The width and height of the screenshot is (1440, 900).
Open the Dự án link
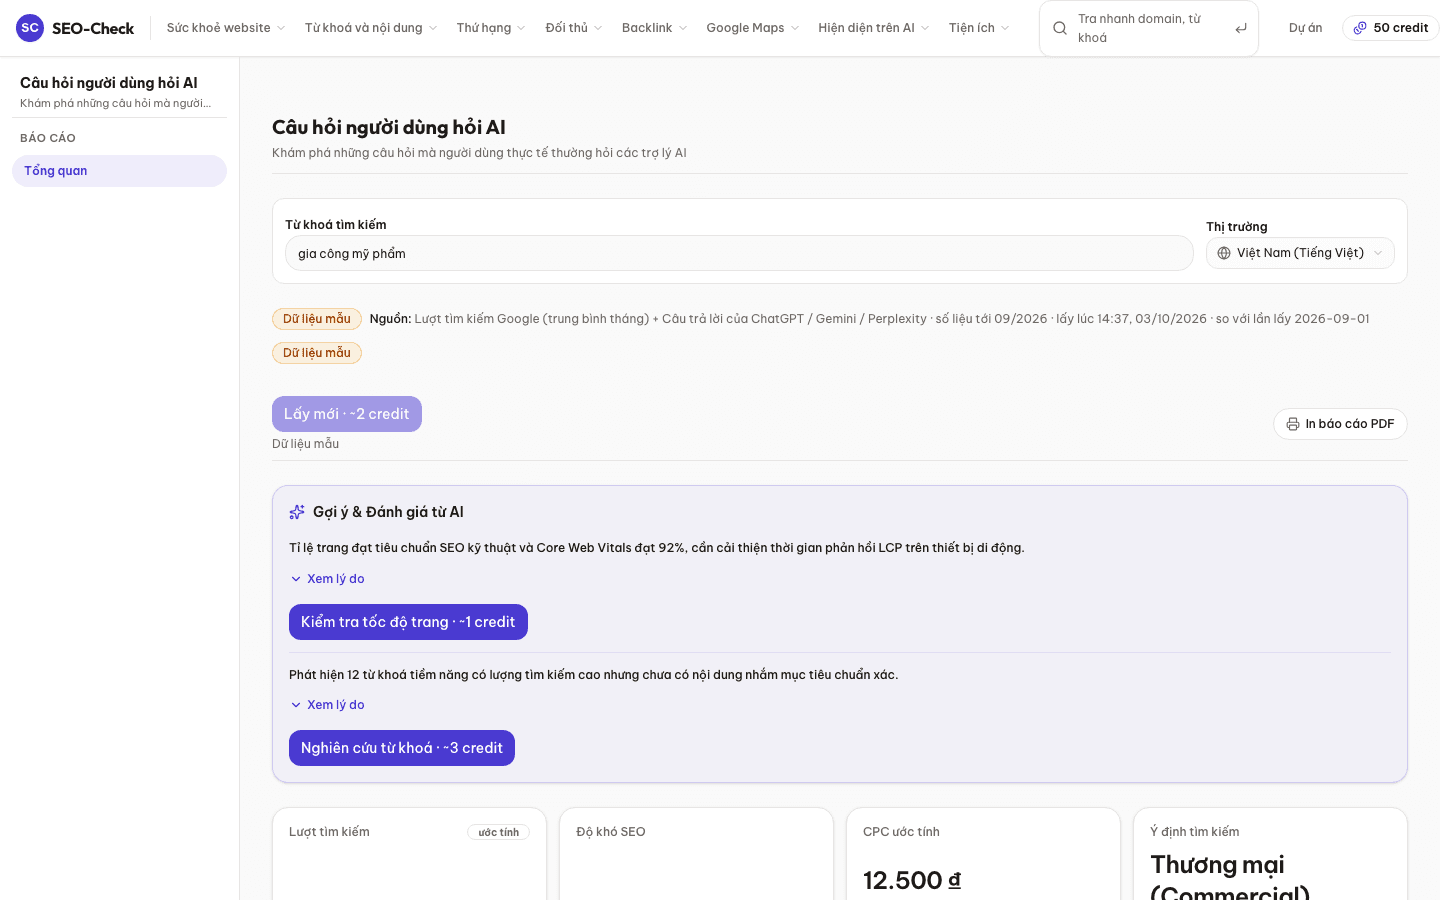point(1306,28)
